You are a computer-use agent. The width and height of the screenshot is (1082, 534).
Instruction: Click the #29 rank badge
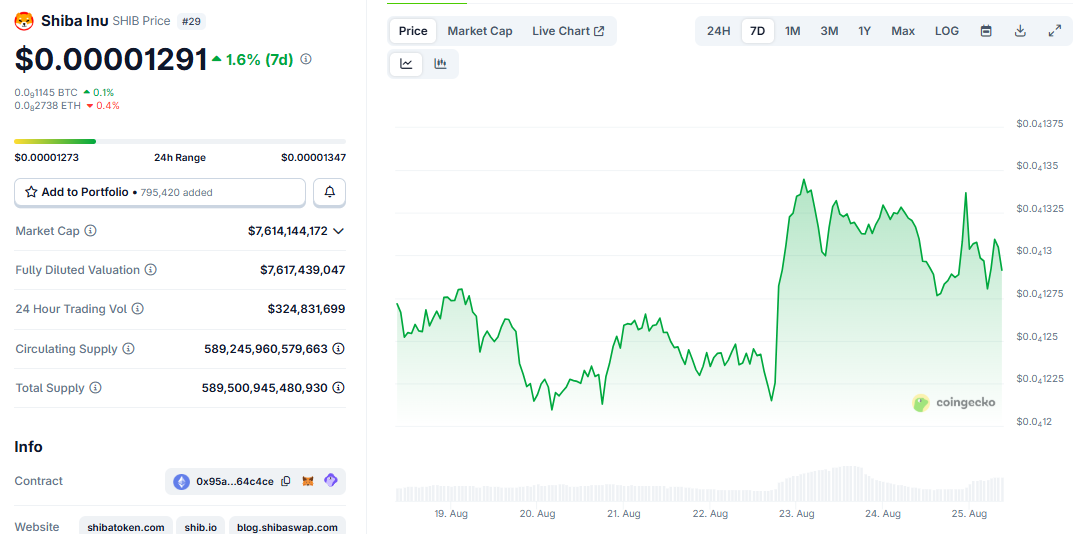191,21
